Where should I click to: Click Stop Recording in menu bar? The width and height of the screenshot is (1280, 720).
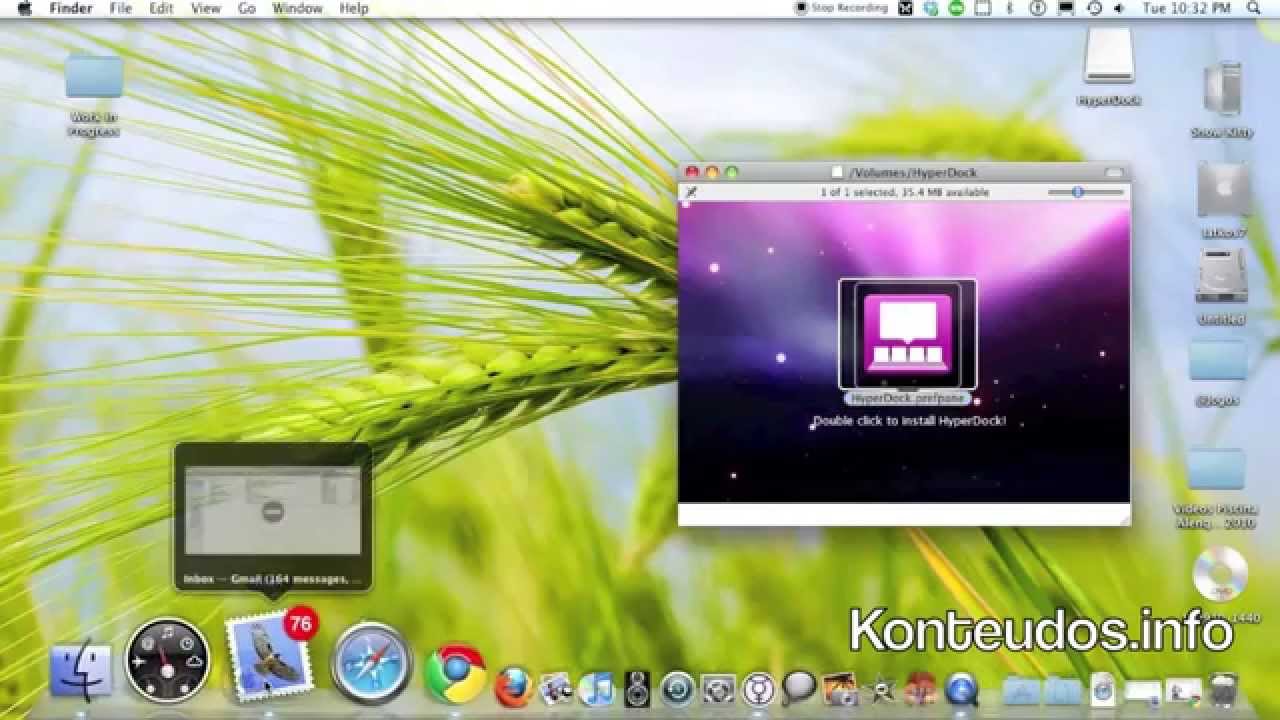(x=841, y=8)
